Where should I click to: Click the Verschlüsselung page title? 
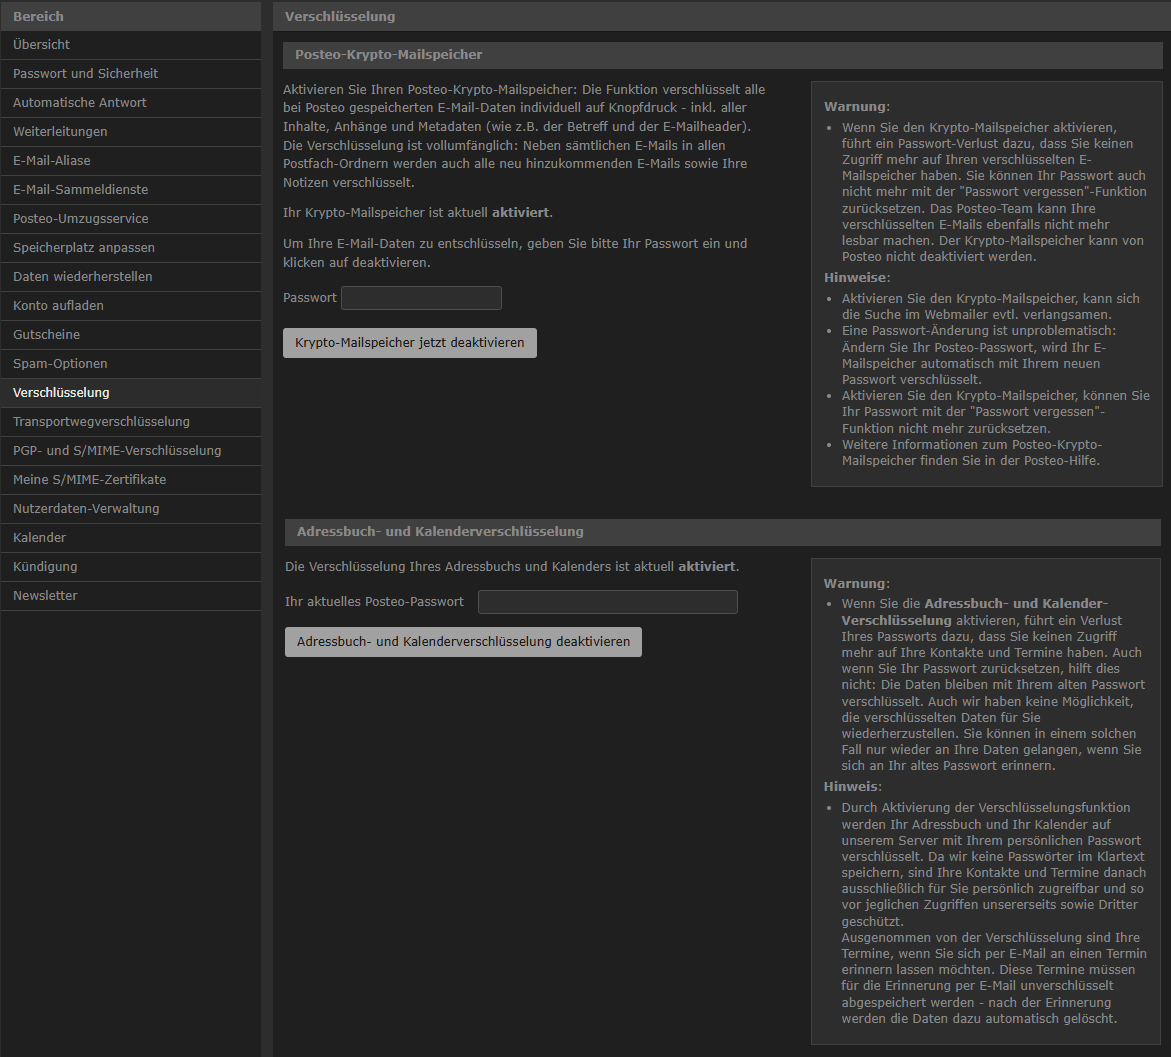point(340,16)
